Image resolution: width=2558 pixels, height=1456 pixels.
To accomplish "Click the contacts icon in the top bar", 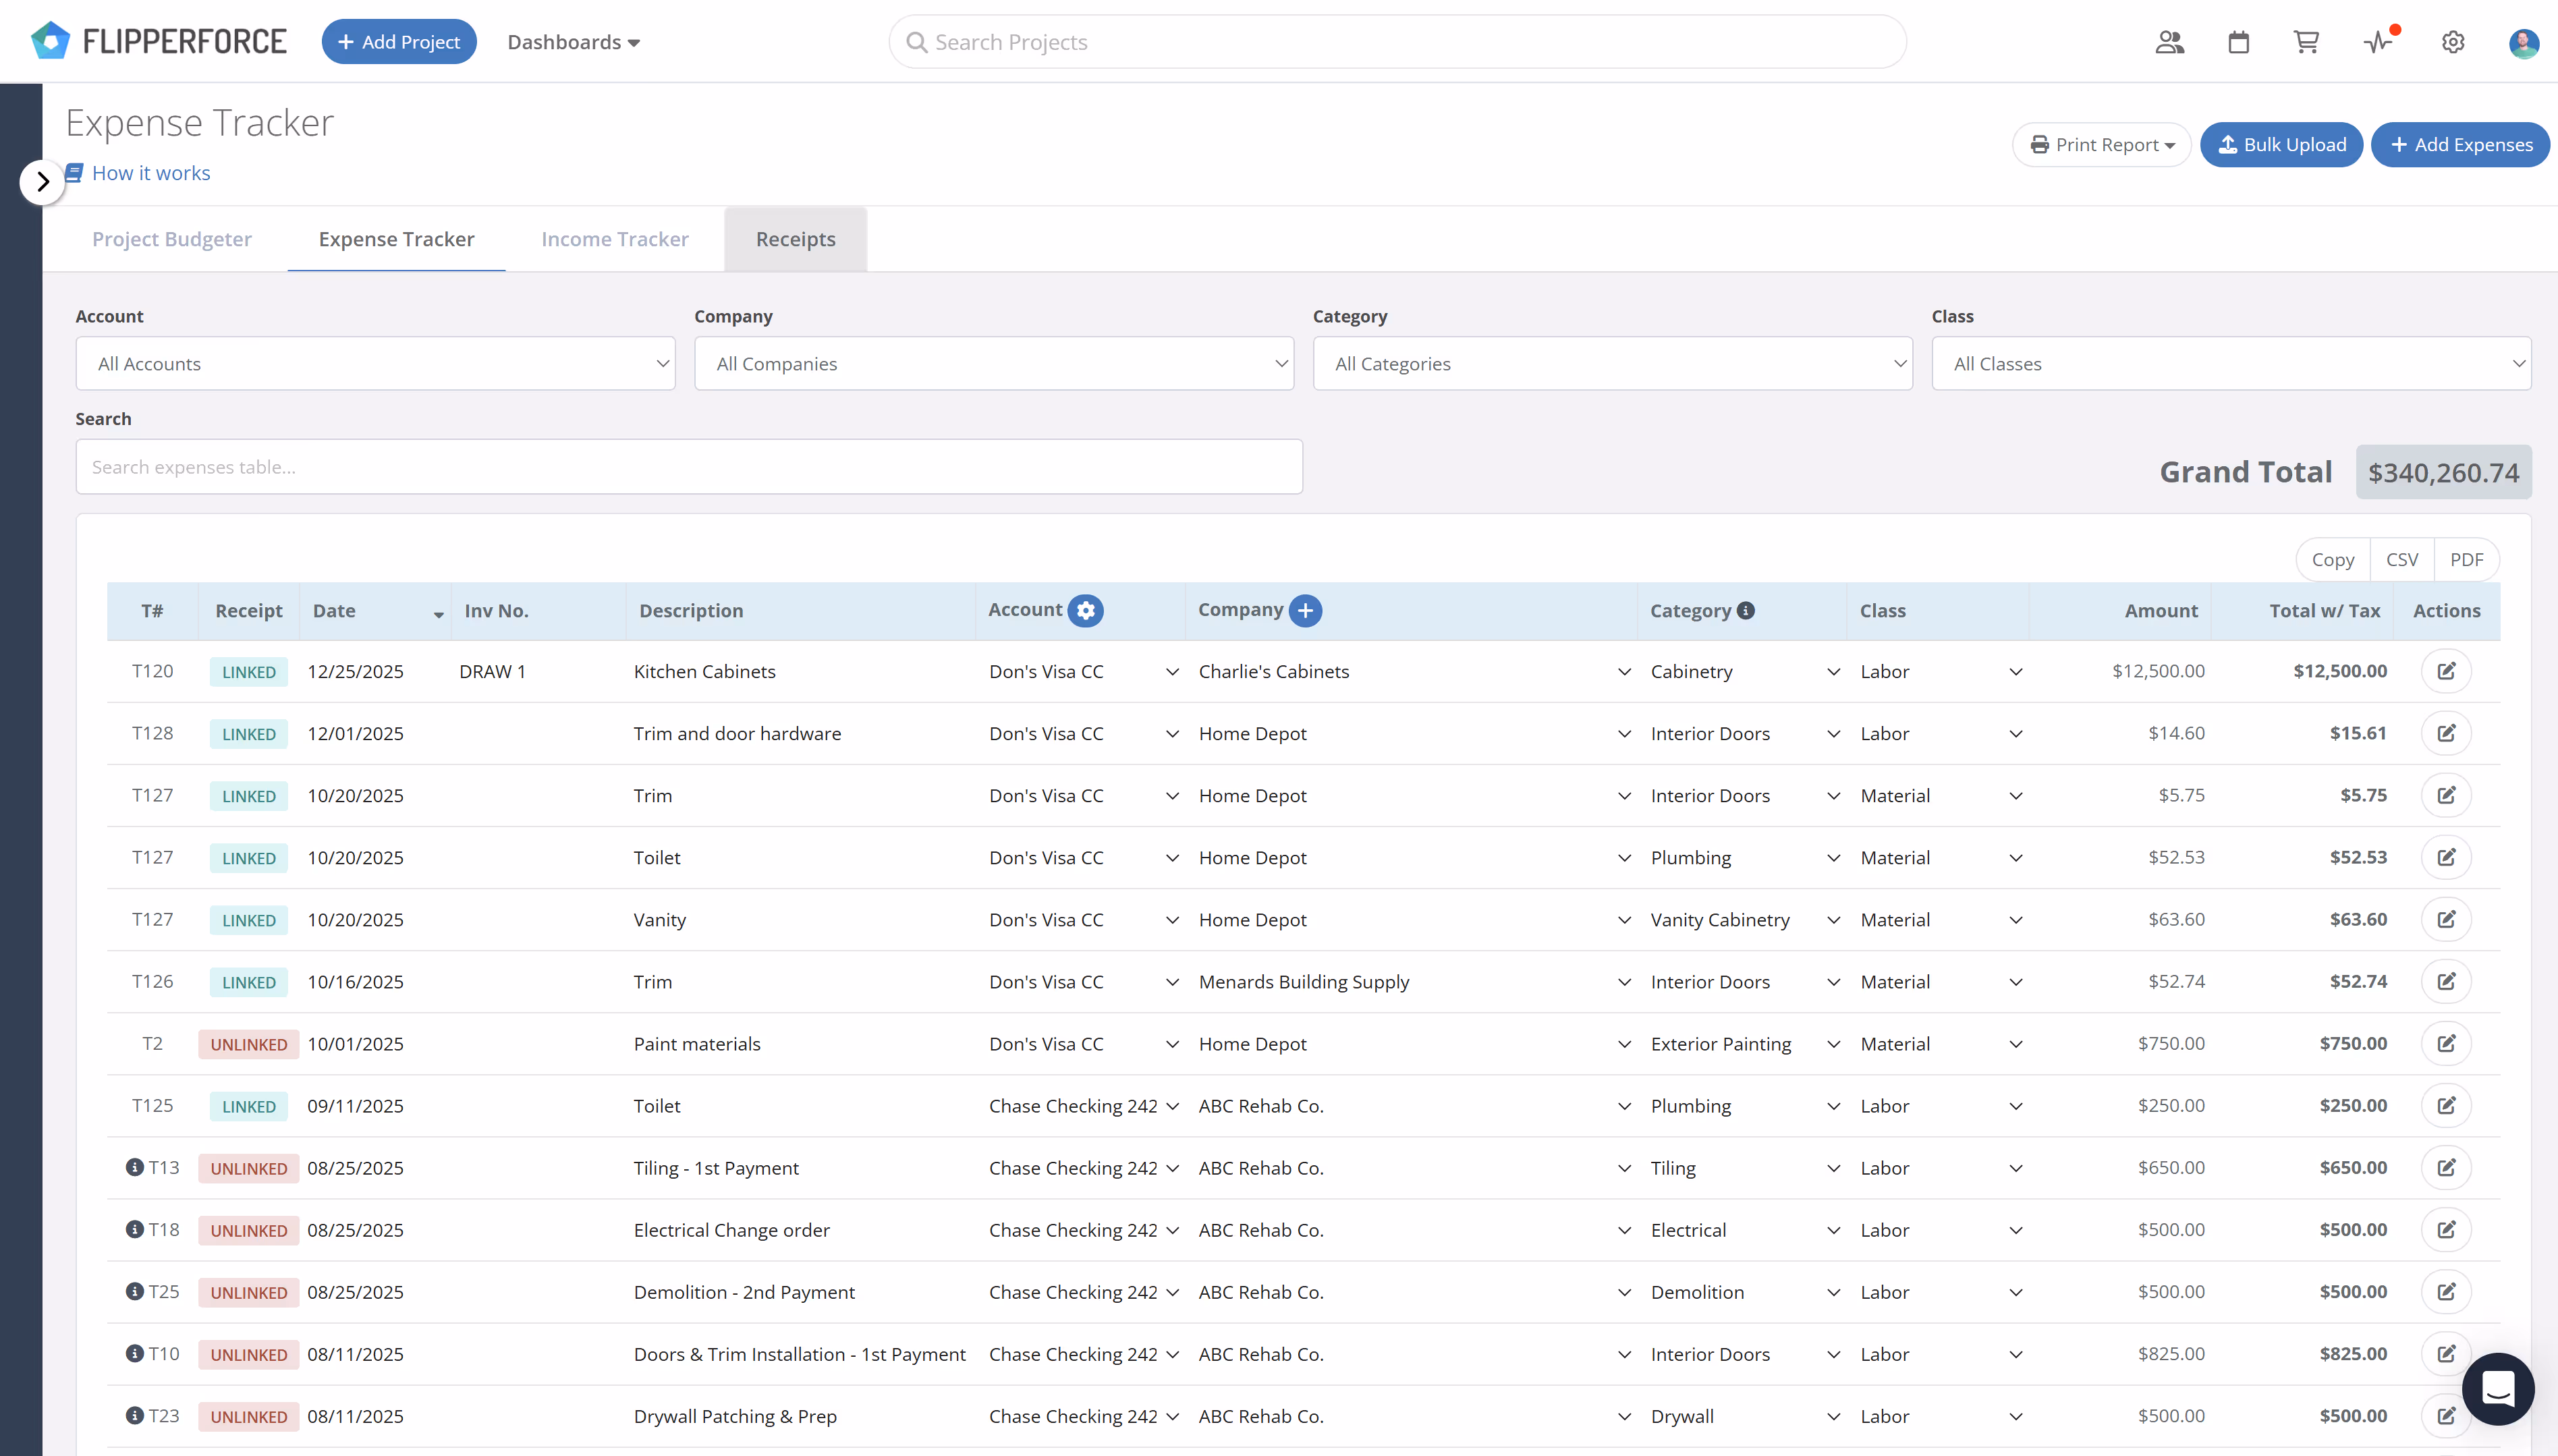I will 2169,41.
